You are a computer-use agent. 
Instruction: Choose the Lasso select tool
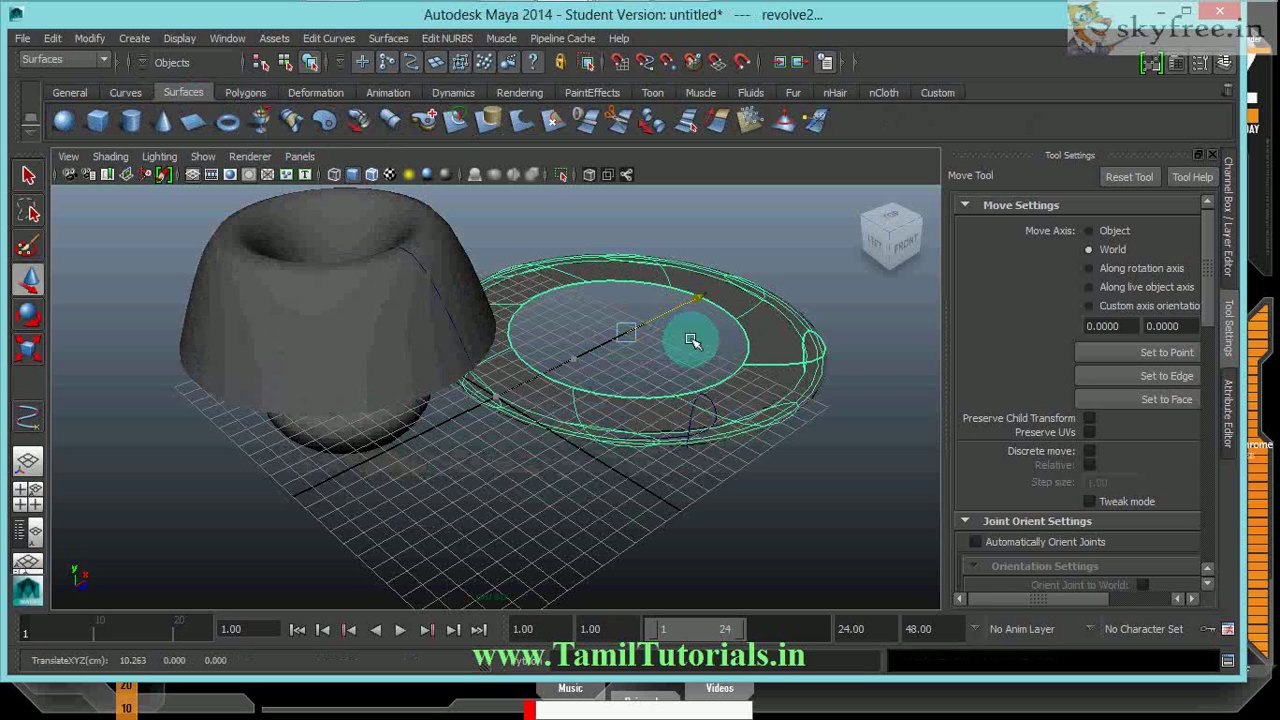click(28, 211)
